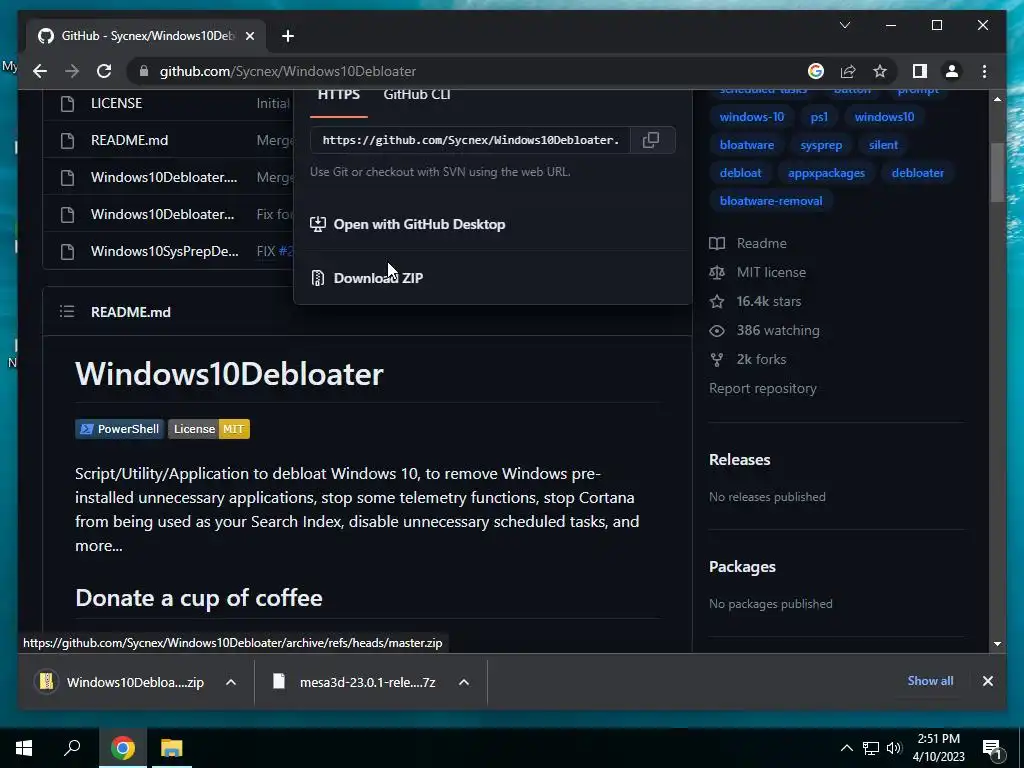Open Windows10SysPrepDe... file
Image resolution: width=1024 pixels, height=768 pixels.
[165, 251]
